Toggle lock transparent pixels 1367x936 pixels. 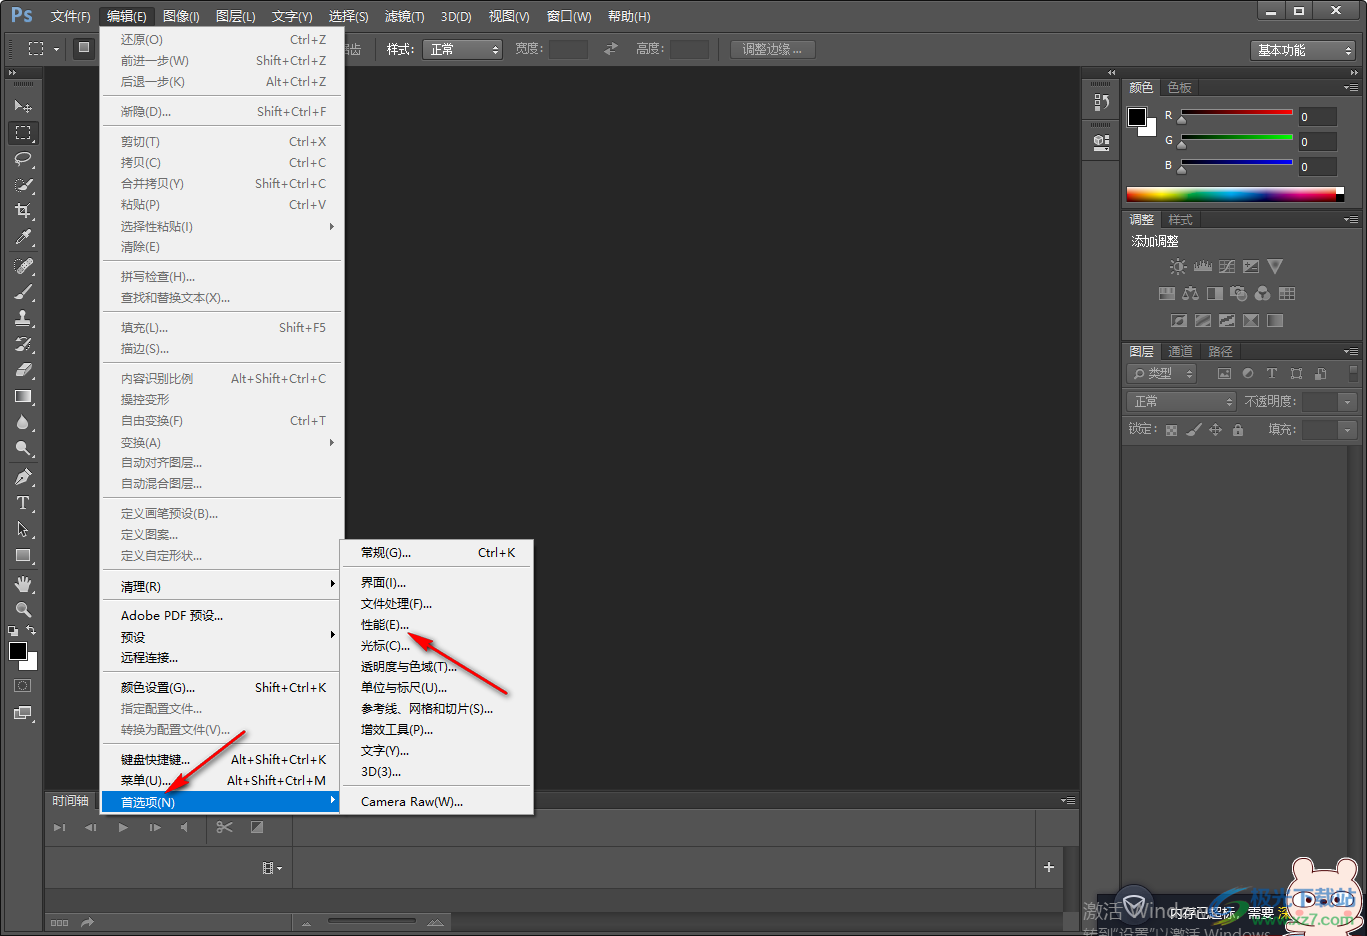(x=1172, y=430)
